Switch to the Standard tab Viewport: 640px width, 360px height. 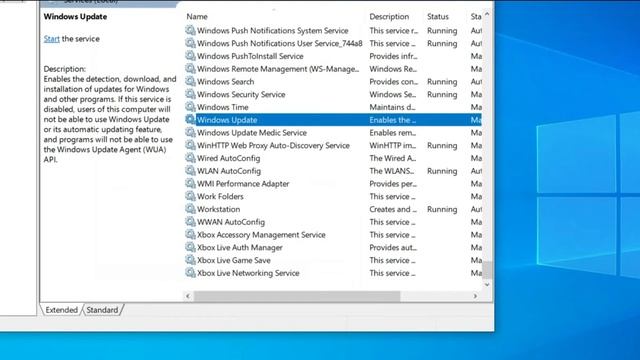102,310
